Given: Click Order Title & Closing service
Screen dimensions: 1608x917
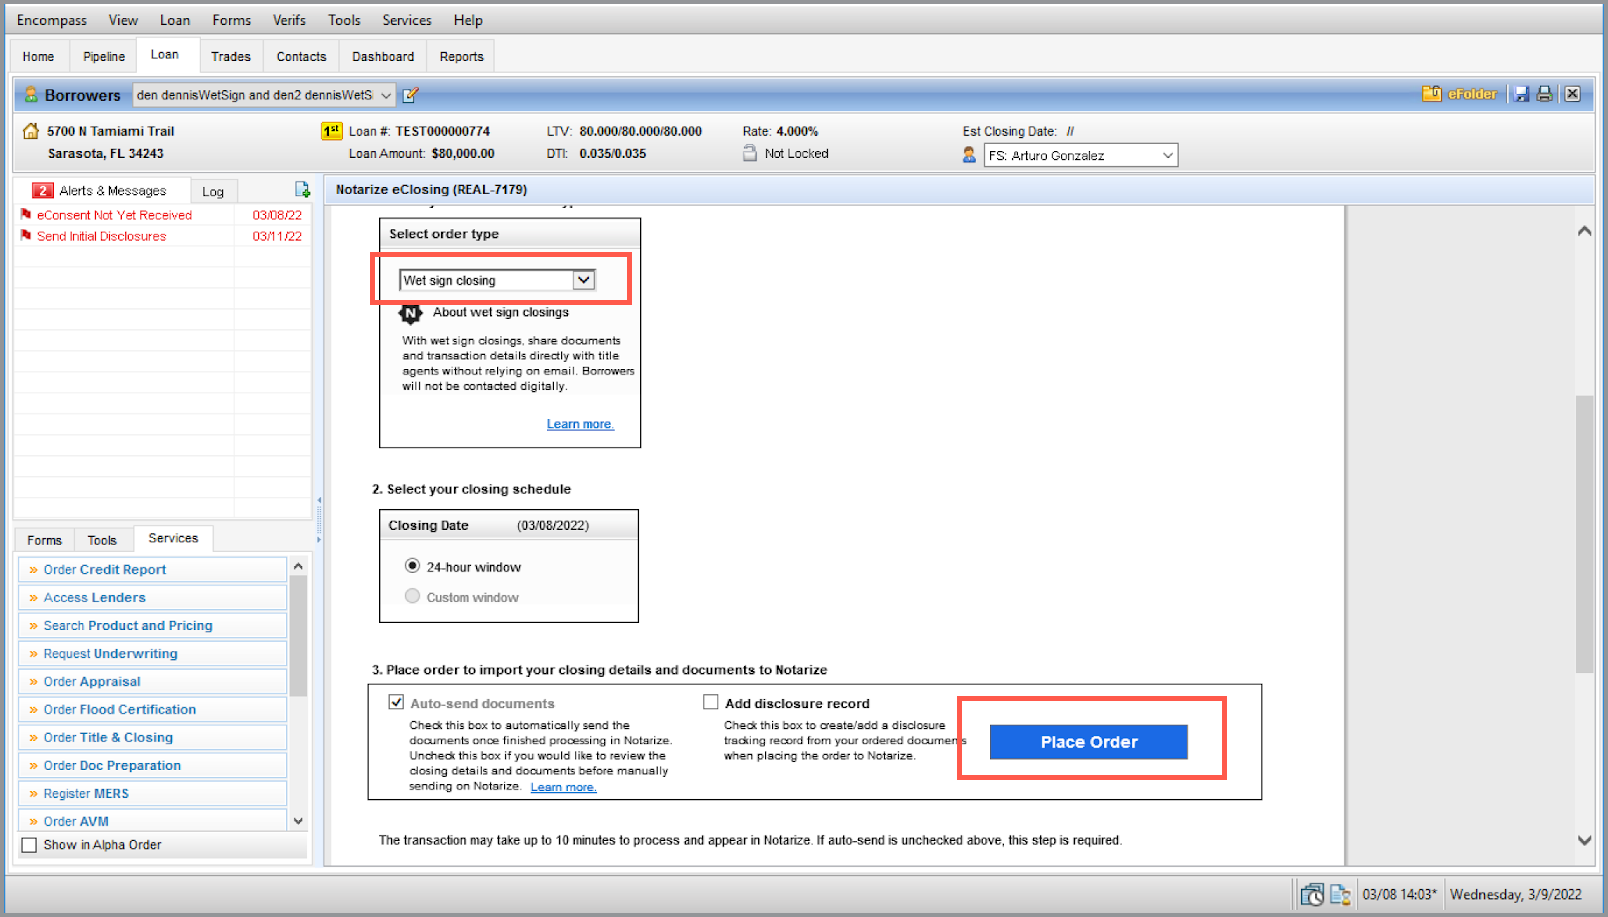Looking at the screenshot, I should click(x=152, y=737).
